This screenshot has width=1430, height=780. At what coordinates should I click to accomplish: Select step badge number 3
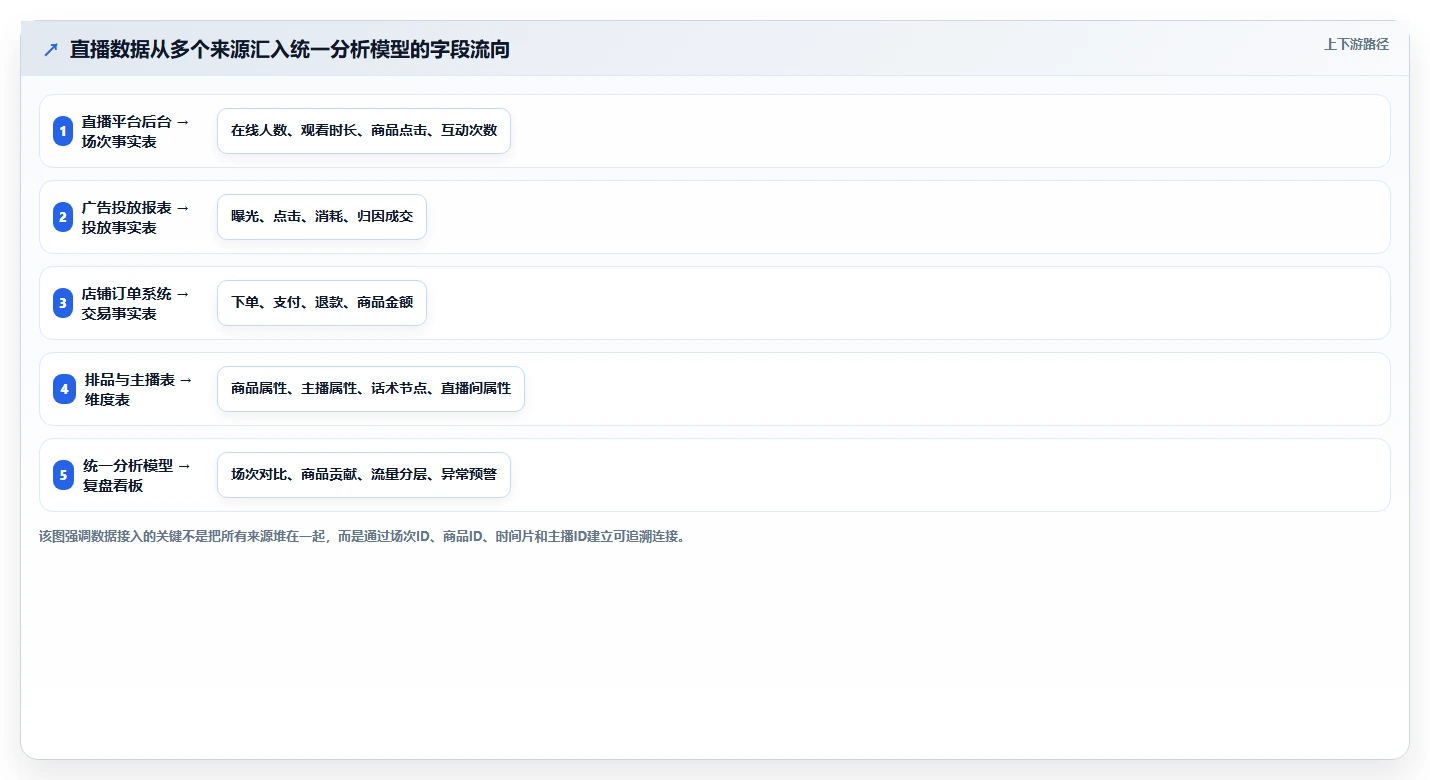tap(63, 303)
